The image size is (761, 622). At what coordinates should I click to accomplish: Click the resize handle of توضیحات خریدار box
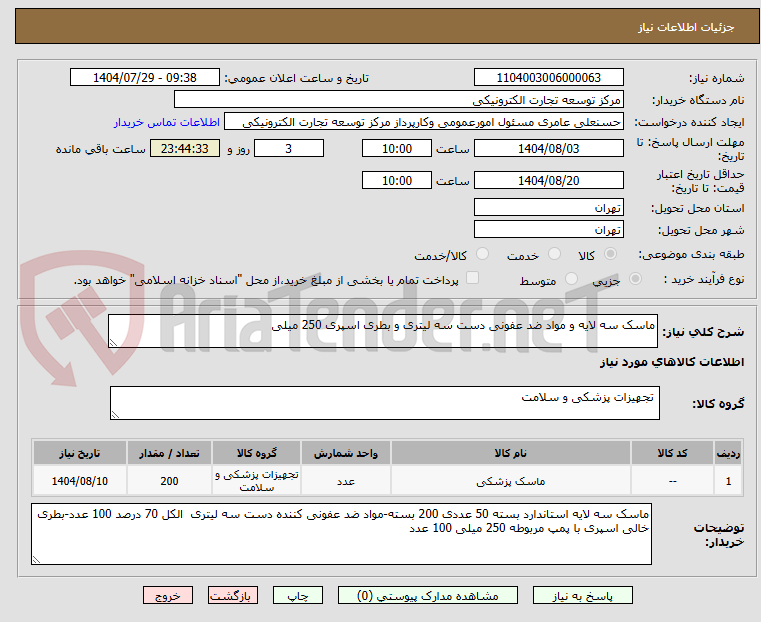click(37, 559)
